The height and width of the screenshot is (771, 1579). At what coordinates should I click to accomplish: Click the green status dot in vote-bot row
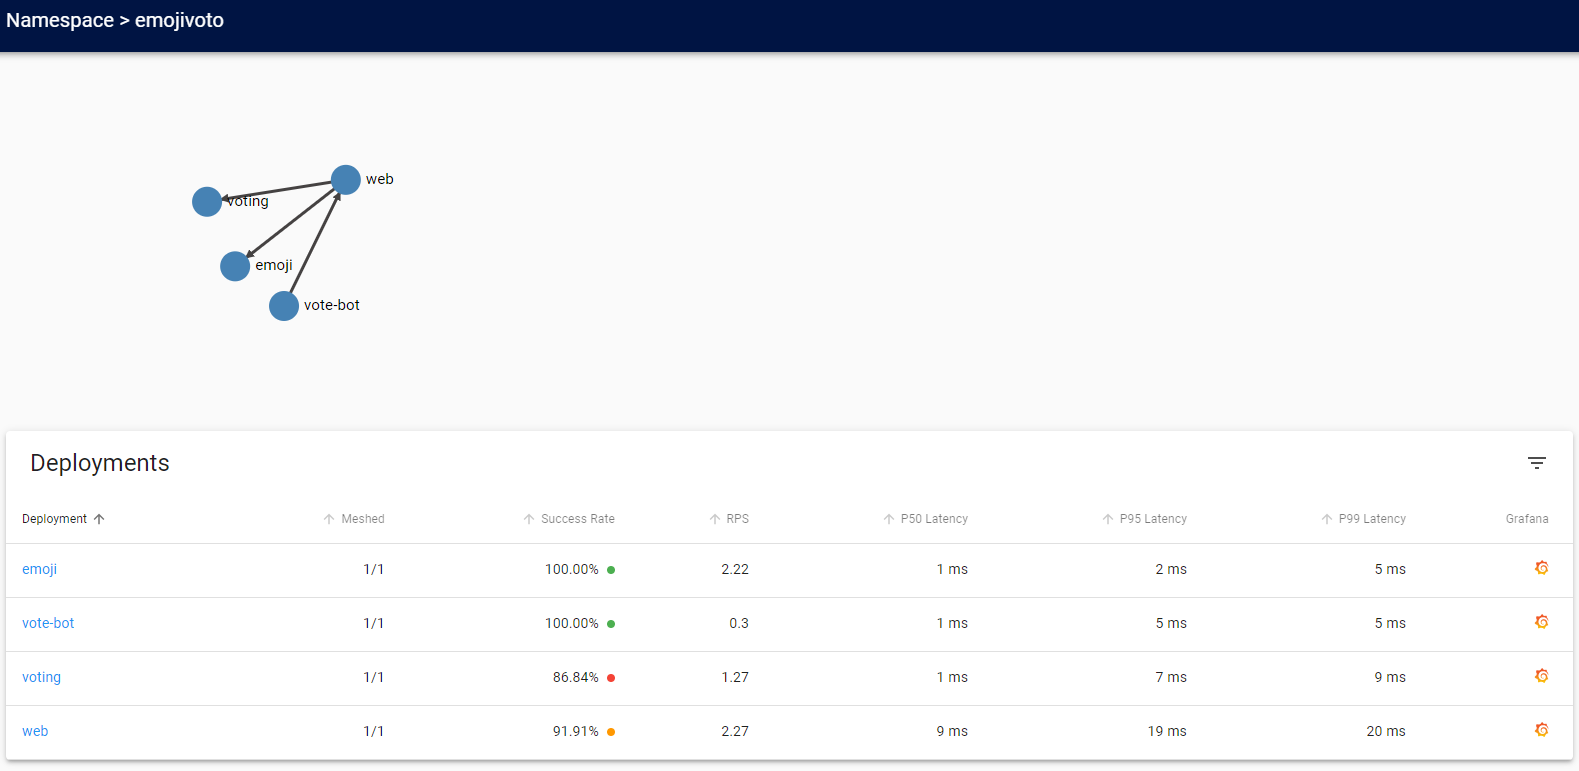(611, 624)
